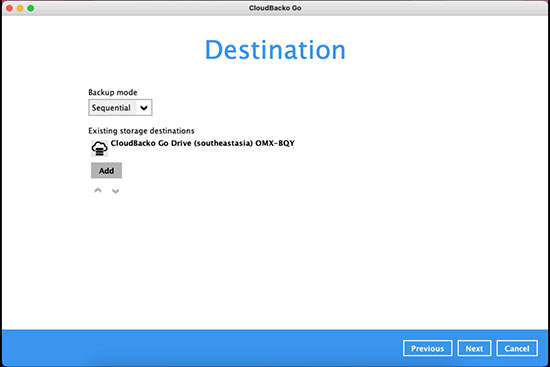Click the CloudBacko Go Drive cloud icon

(x=100, y=148)
